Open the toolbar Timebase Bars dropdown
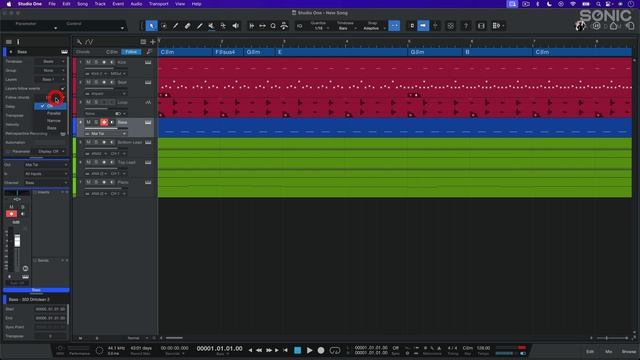The width and height of the screenshot is (640, 360). [x=346, y=28]
